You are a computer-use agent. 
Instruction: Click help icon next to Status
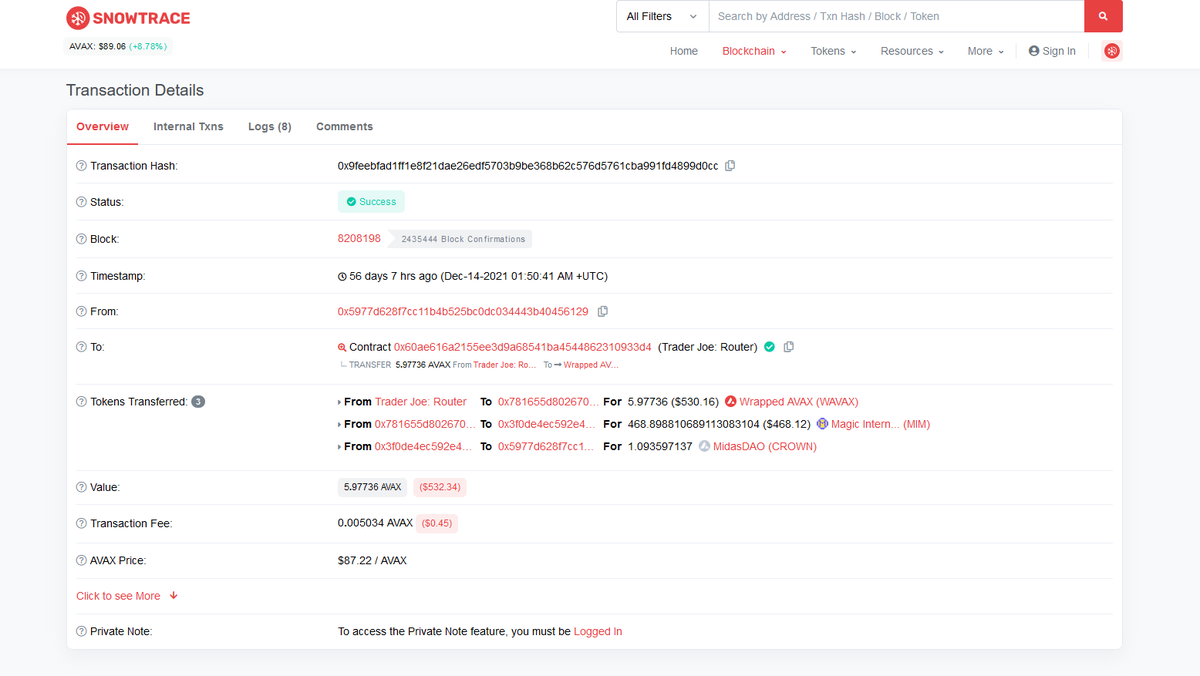coord(81,202)
